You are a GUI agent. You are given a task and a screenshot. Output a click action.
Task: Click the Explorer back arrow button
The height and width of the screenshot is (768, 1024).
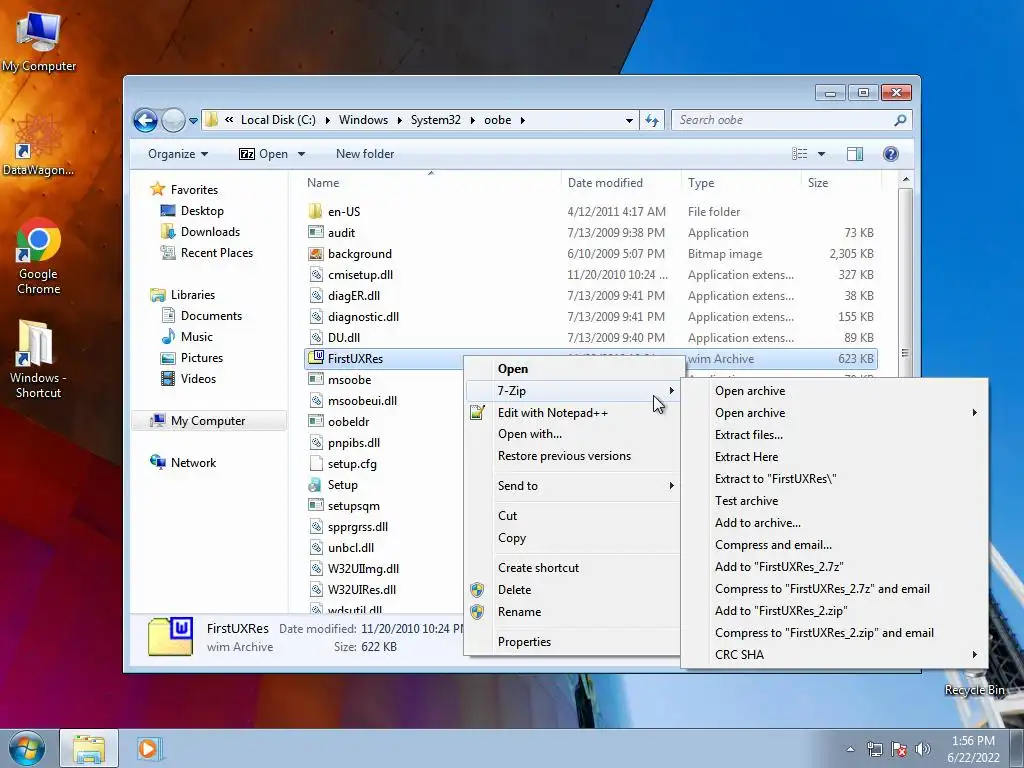[x=145, y=120]
